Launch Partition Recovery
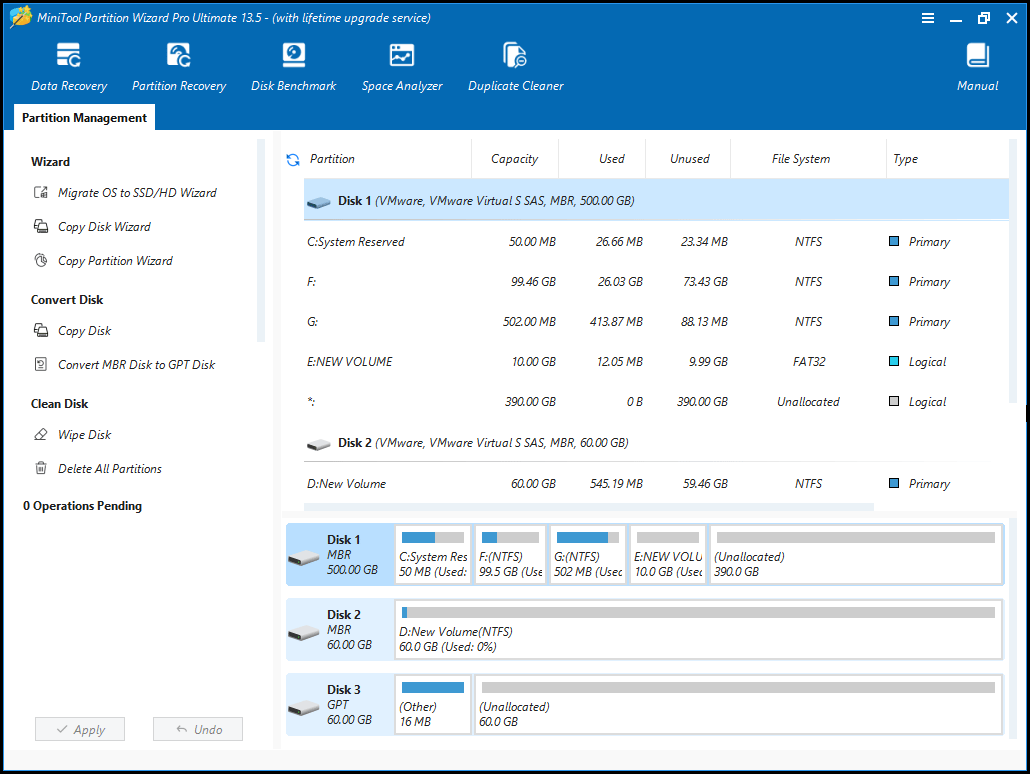Screen dimensions: 1030x774 (178, 65)
